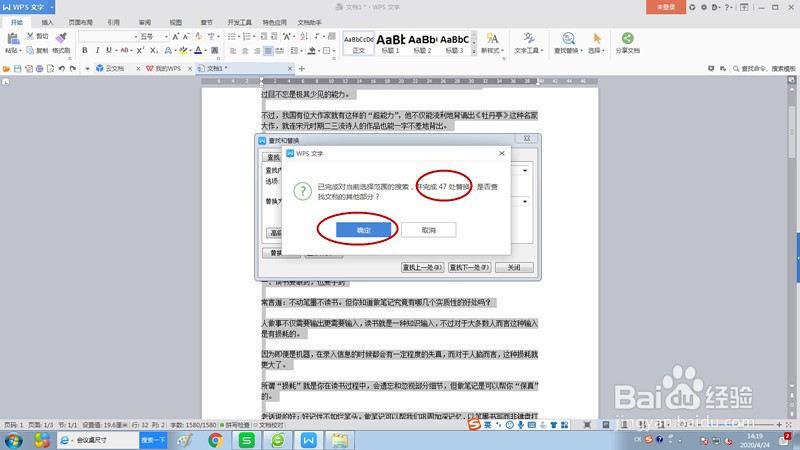Viewport: 800px width, 450px height.
Task: Open Chrome from the Windows taskbar
Action: point(215,440)
